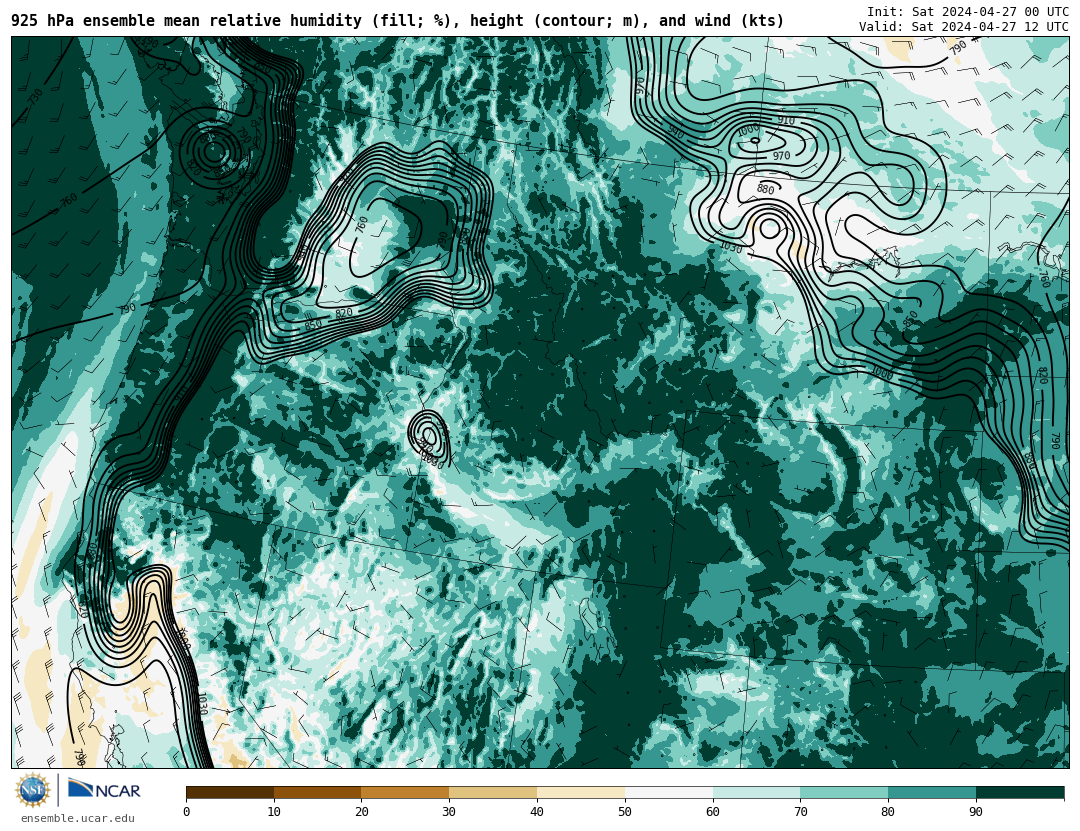Select the 60–70% pale mint colorbar segment
Image resolution: width=1080 pixels, height=831 pixels.
756,792
